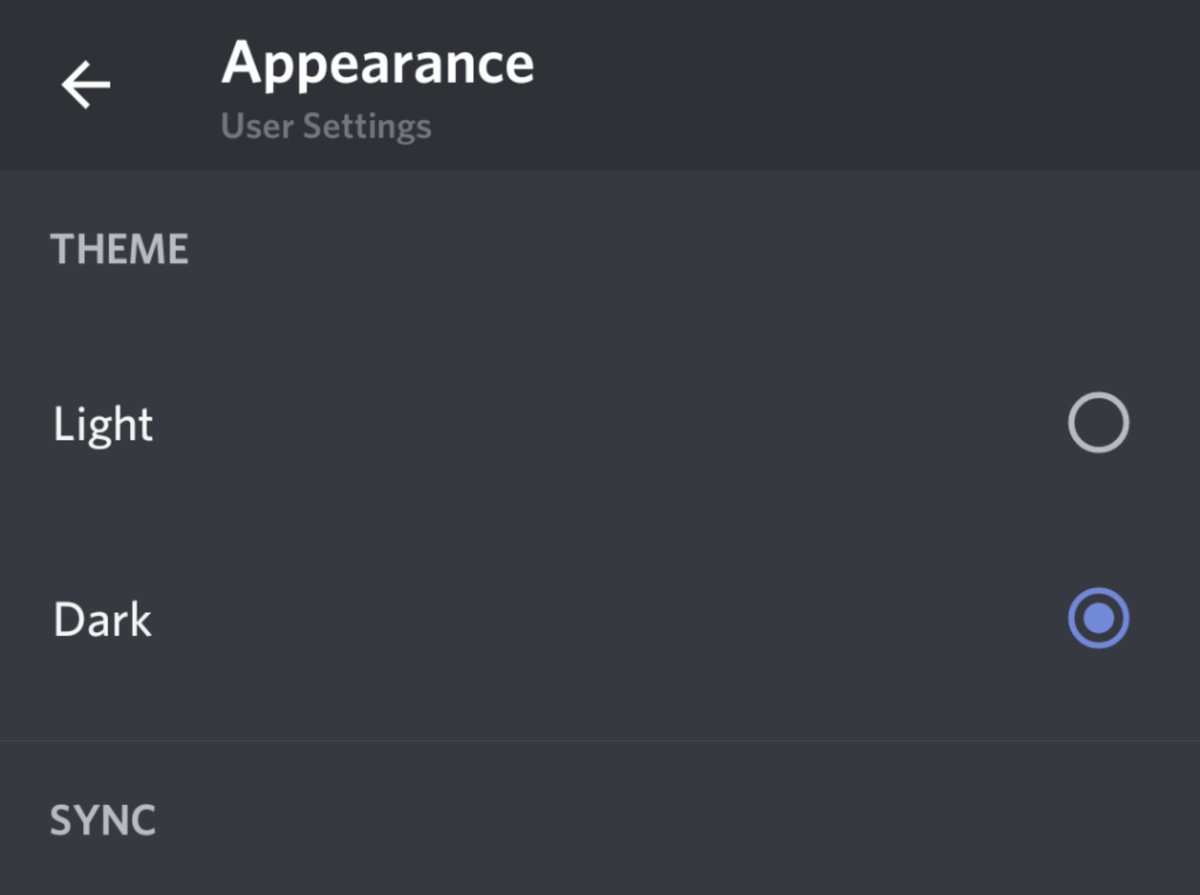Click the gray User Settings text under Appearance
The width and height of the screenshot is (1200, 895).
coord(326,127)
